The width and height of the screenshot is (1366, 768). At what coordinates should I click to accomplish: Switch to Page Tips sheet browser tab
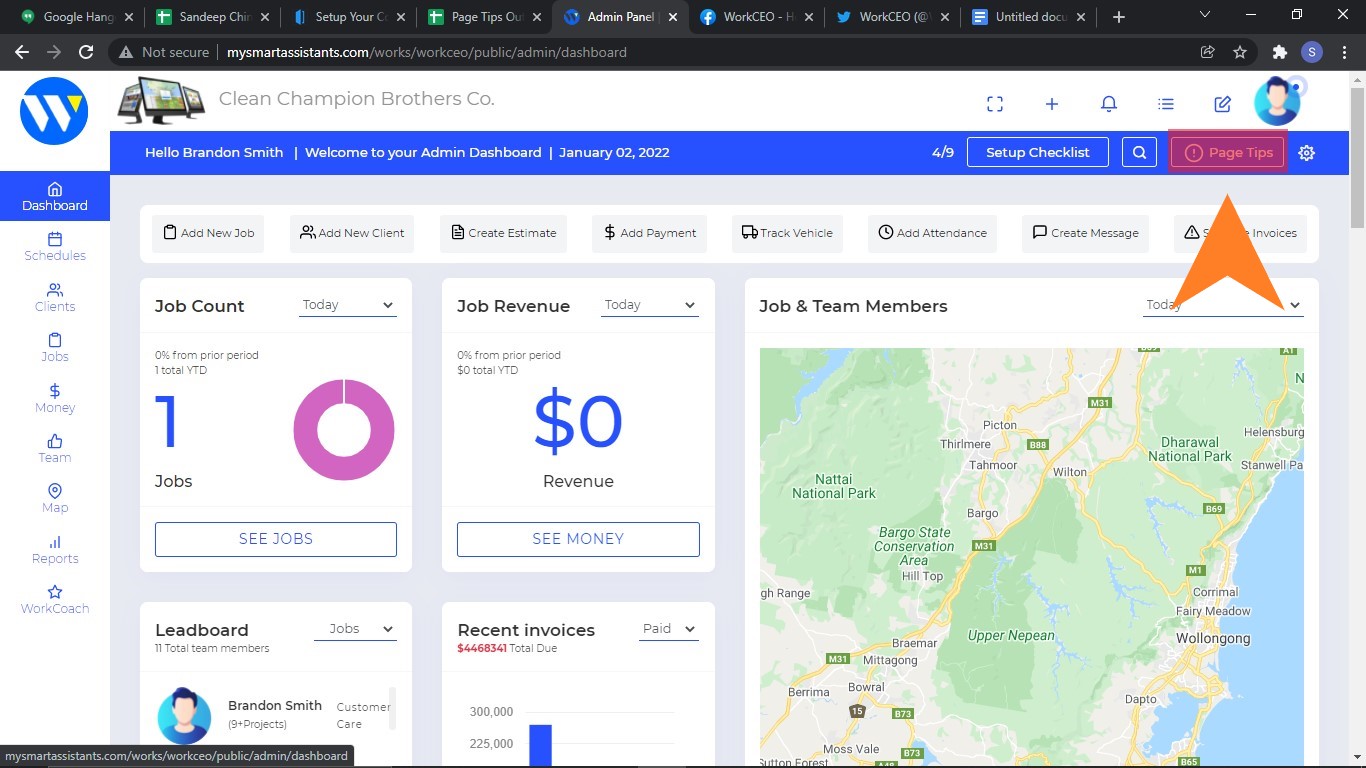pos(482,17)
